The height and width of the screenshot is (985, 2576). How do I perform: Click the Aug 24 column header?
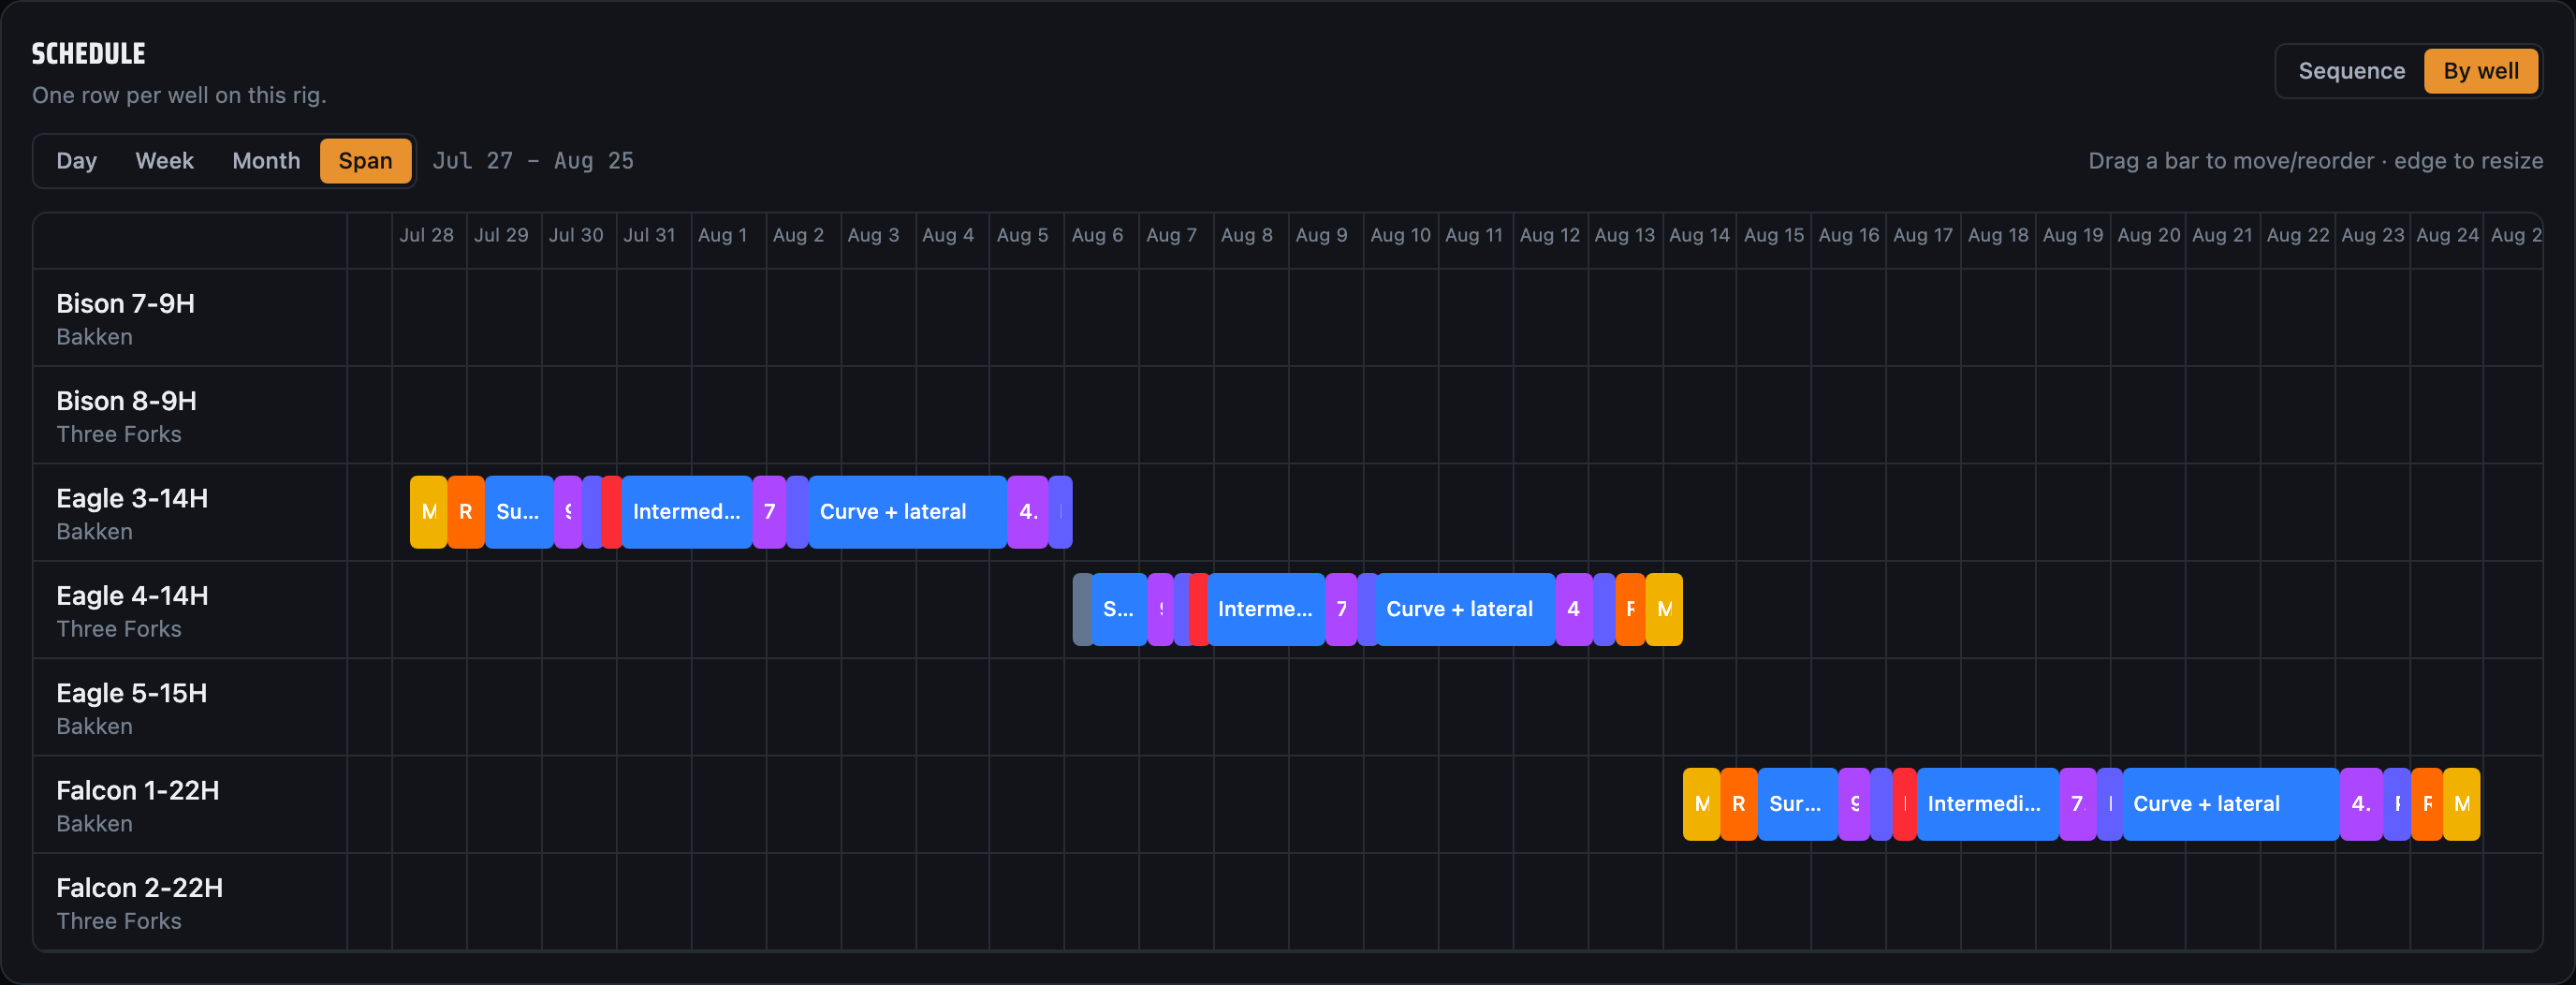tap(2447, 236)
